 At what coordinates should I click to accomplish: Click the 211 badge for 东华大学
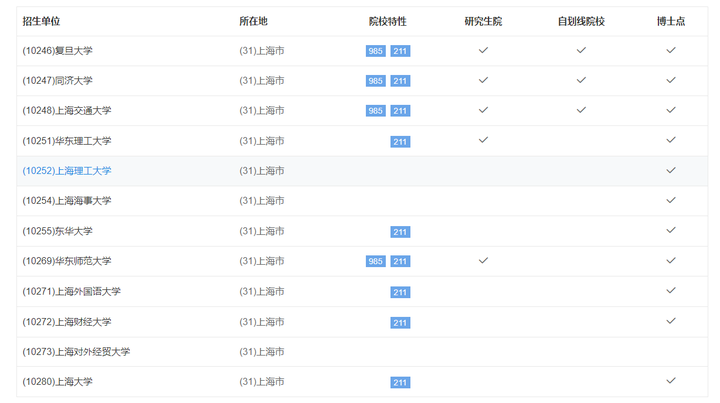pyautogui.click(x=400, y=232)
